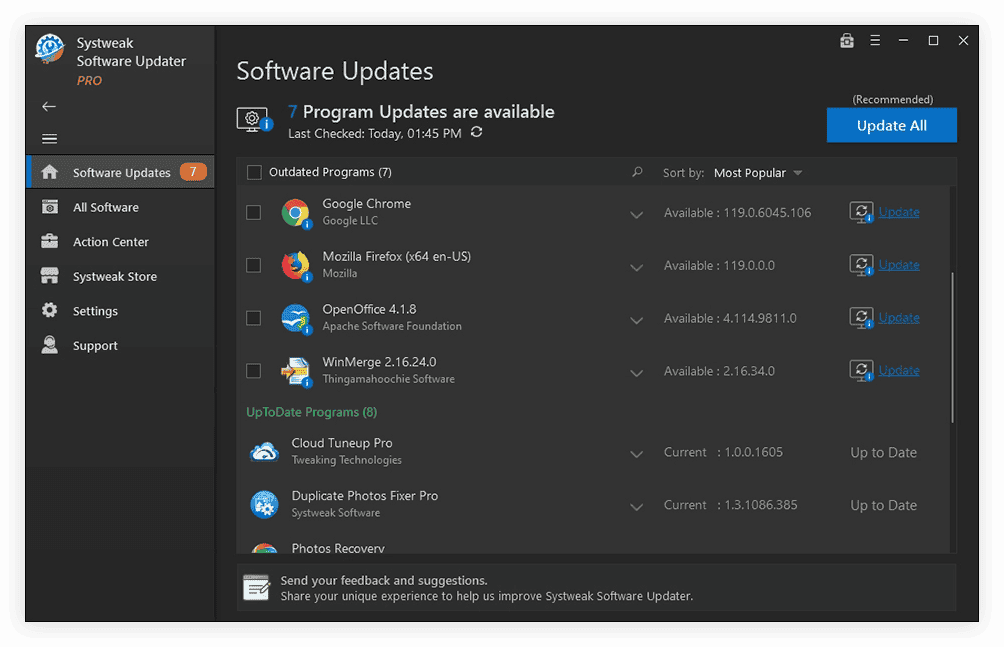1004x647 pixels.
Task: Open the title bar hamburger menu
Action: (875, 40)
